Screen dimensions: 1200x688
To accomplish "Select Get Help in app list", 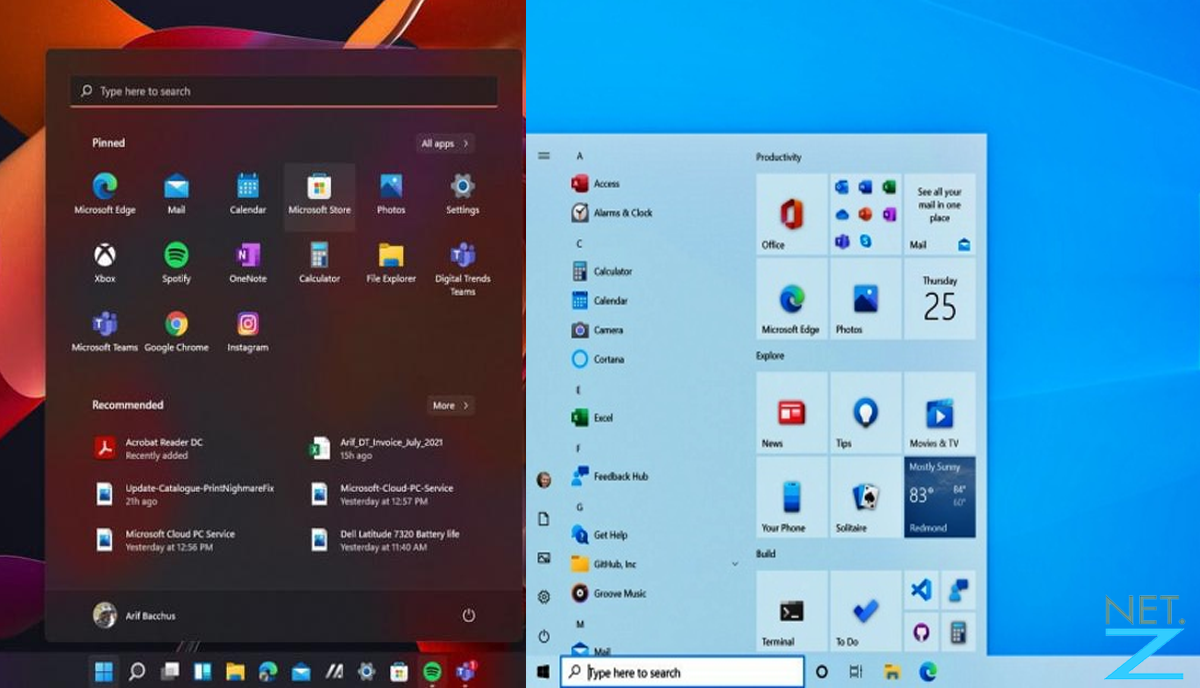I will click(599, 535).
